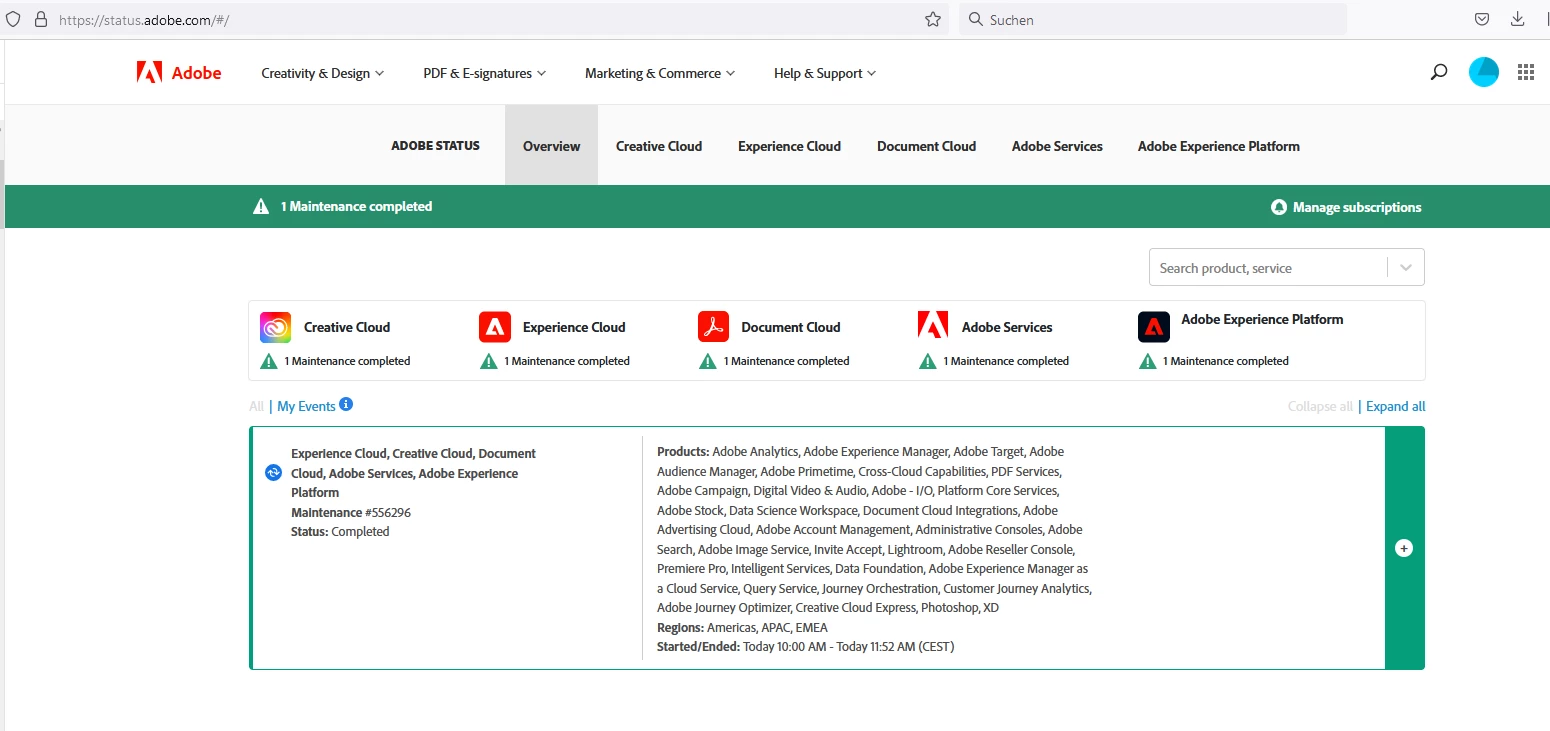
Task: Switch to the Experience Cloud tab
Action: (789, 146)
